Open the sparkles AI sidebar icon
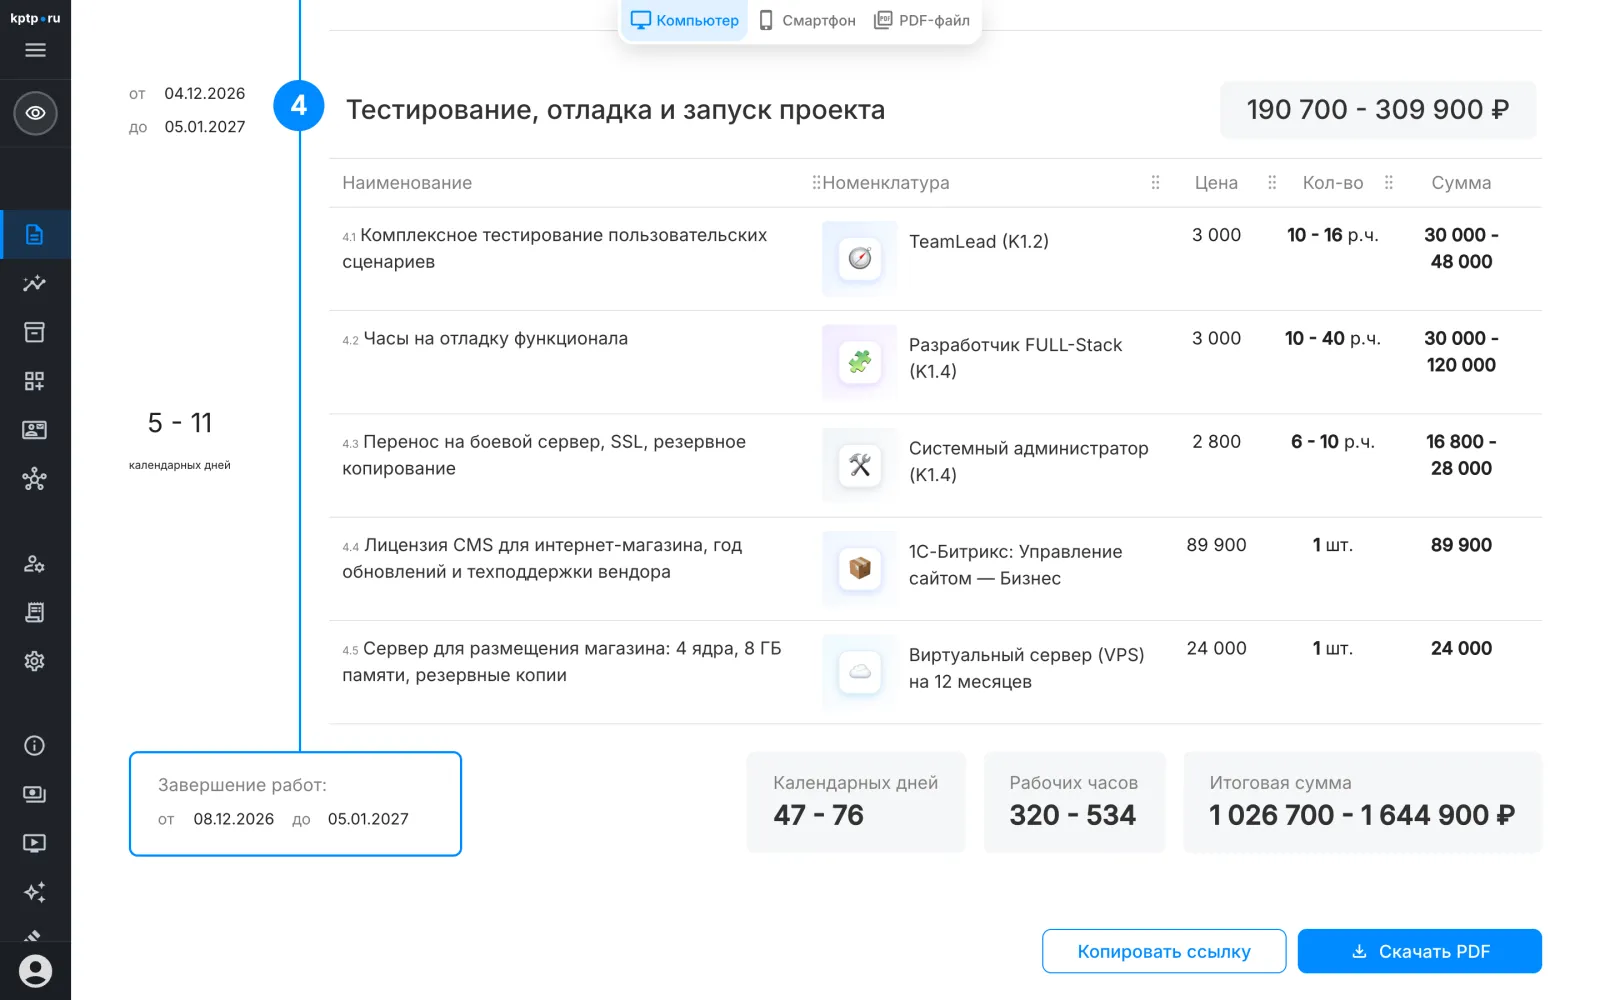Screen dimensions: 1600x1000 (x=35, y=892)
